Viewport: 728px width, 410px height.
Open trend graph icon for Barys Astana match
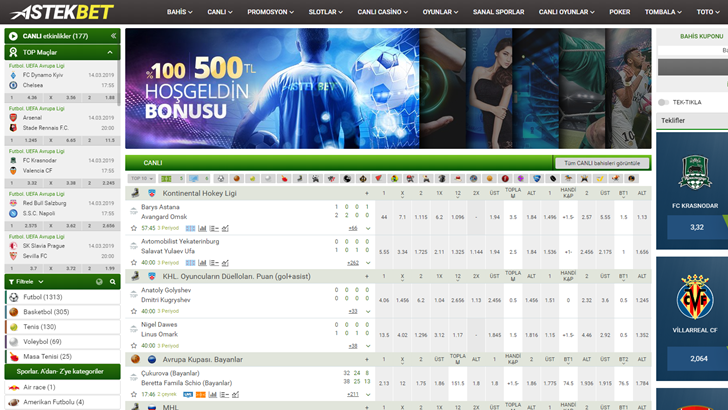pyautogui.click(x=225, y=228)
